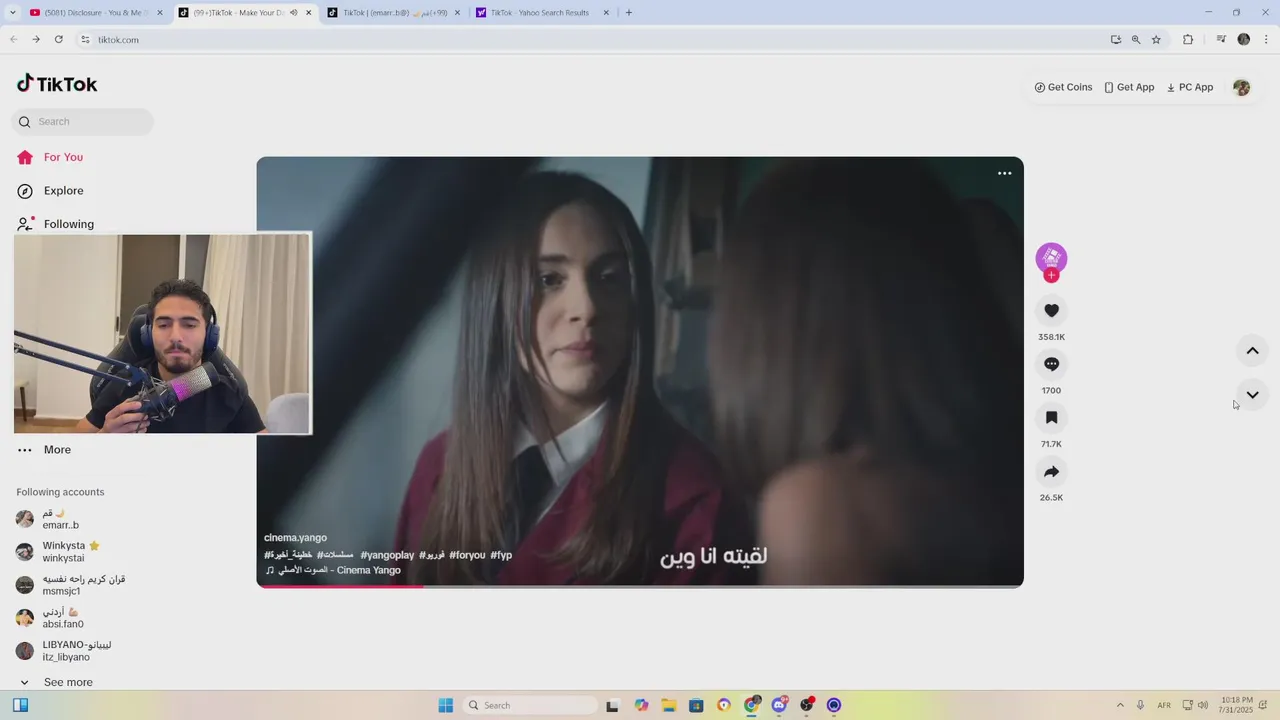Expand See more following accounts
This screenshot has height=720, width=1280.
click(x=56, y=682)
